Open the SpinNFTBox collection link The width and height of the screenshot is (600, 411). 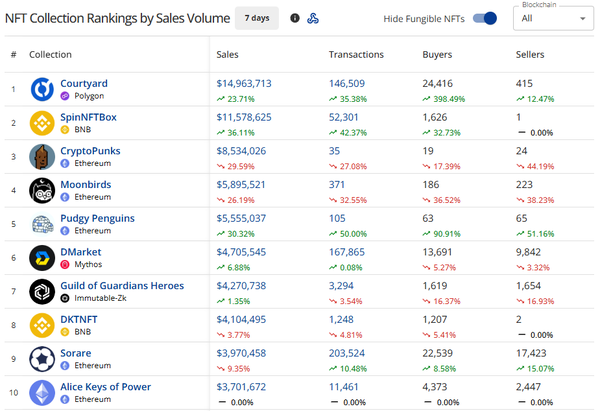[88, 117]
